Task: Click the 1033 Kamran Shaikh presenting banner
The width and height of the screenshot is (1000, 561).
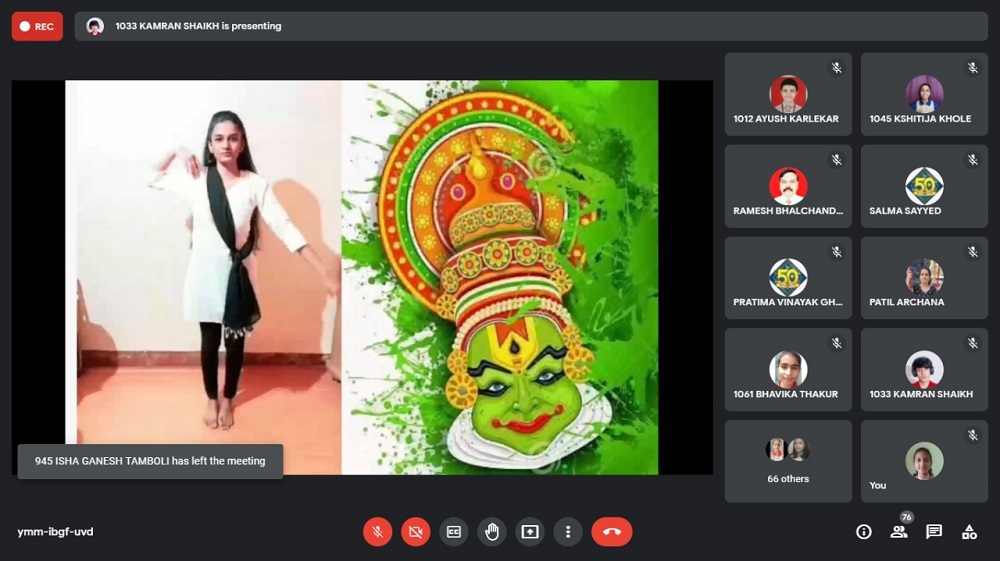Action: tap(530, 26)
